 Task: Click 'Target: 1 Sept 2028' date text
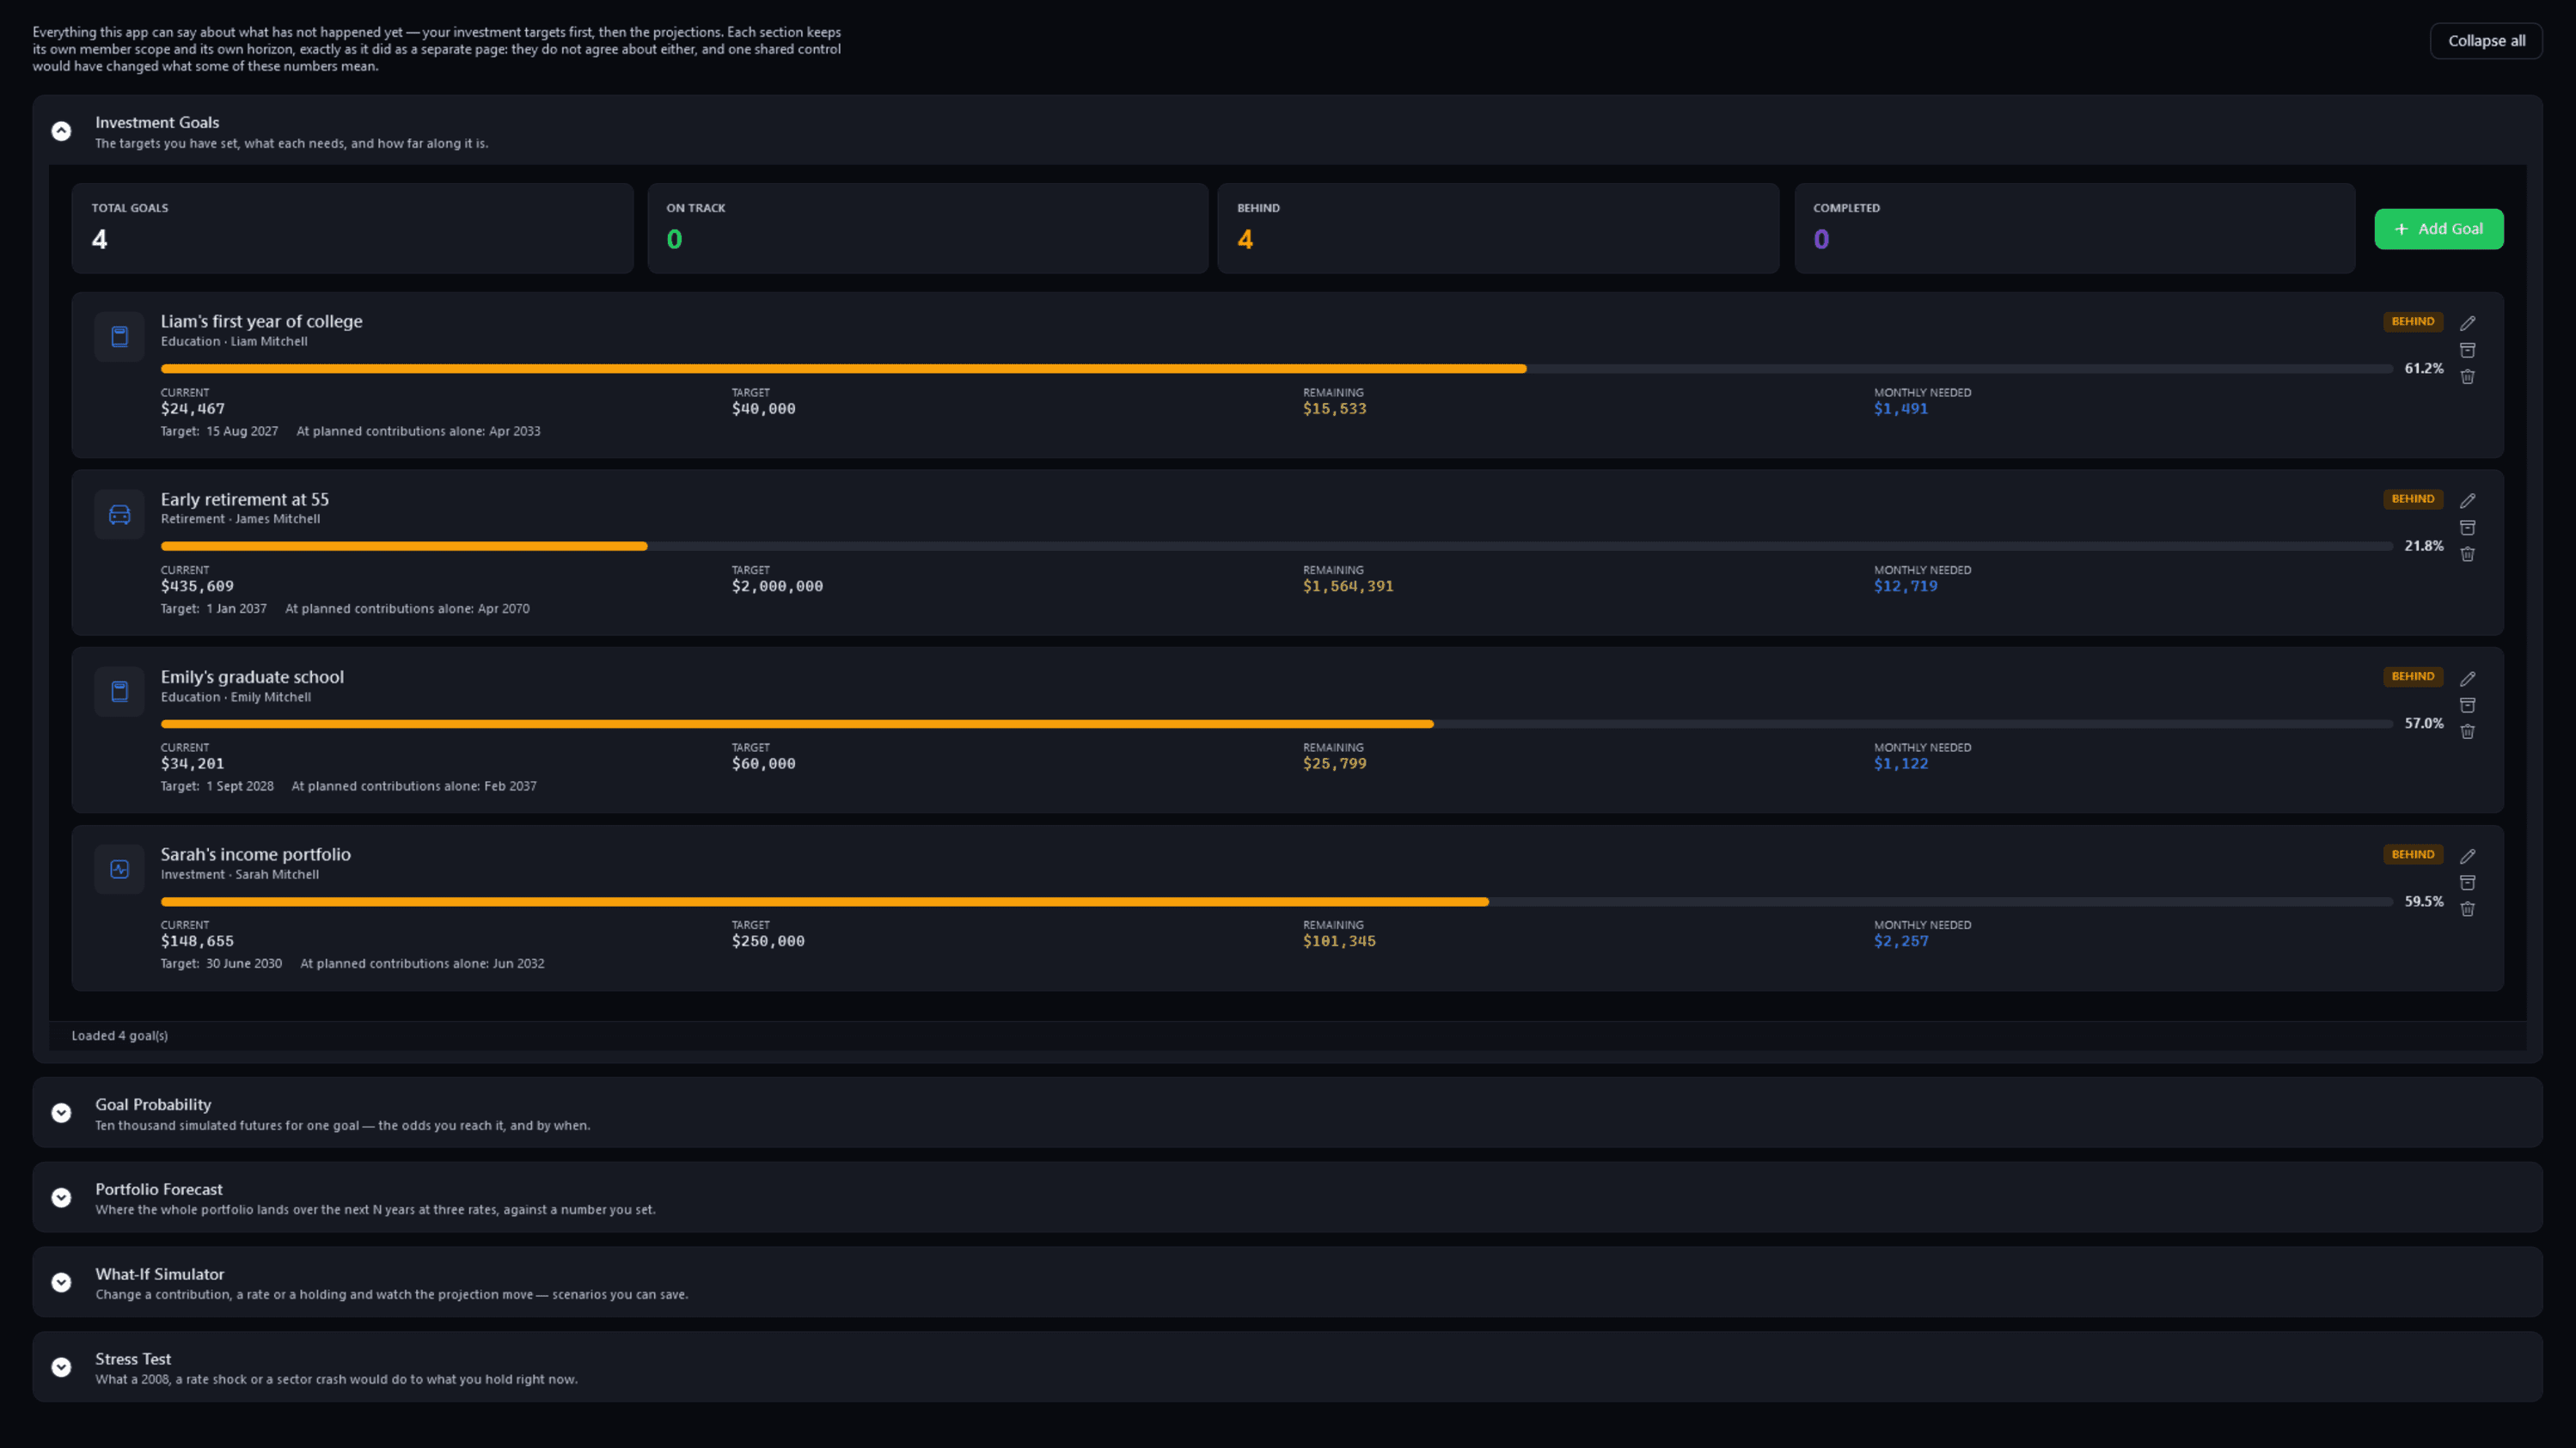tap(217, 786)
